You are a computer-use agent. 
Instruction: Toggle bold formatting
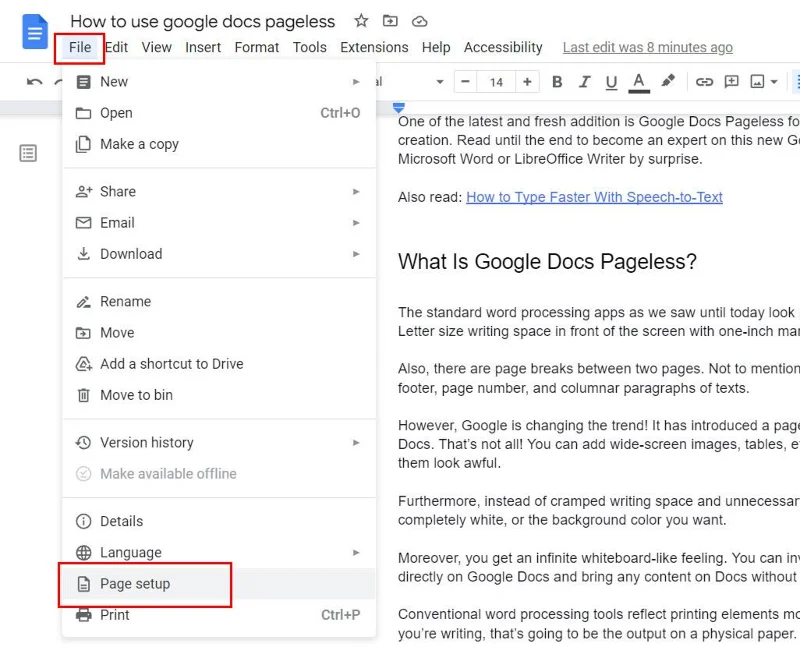(x=557, y=82)
